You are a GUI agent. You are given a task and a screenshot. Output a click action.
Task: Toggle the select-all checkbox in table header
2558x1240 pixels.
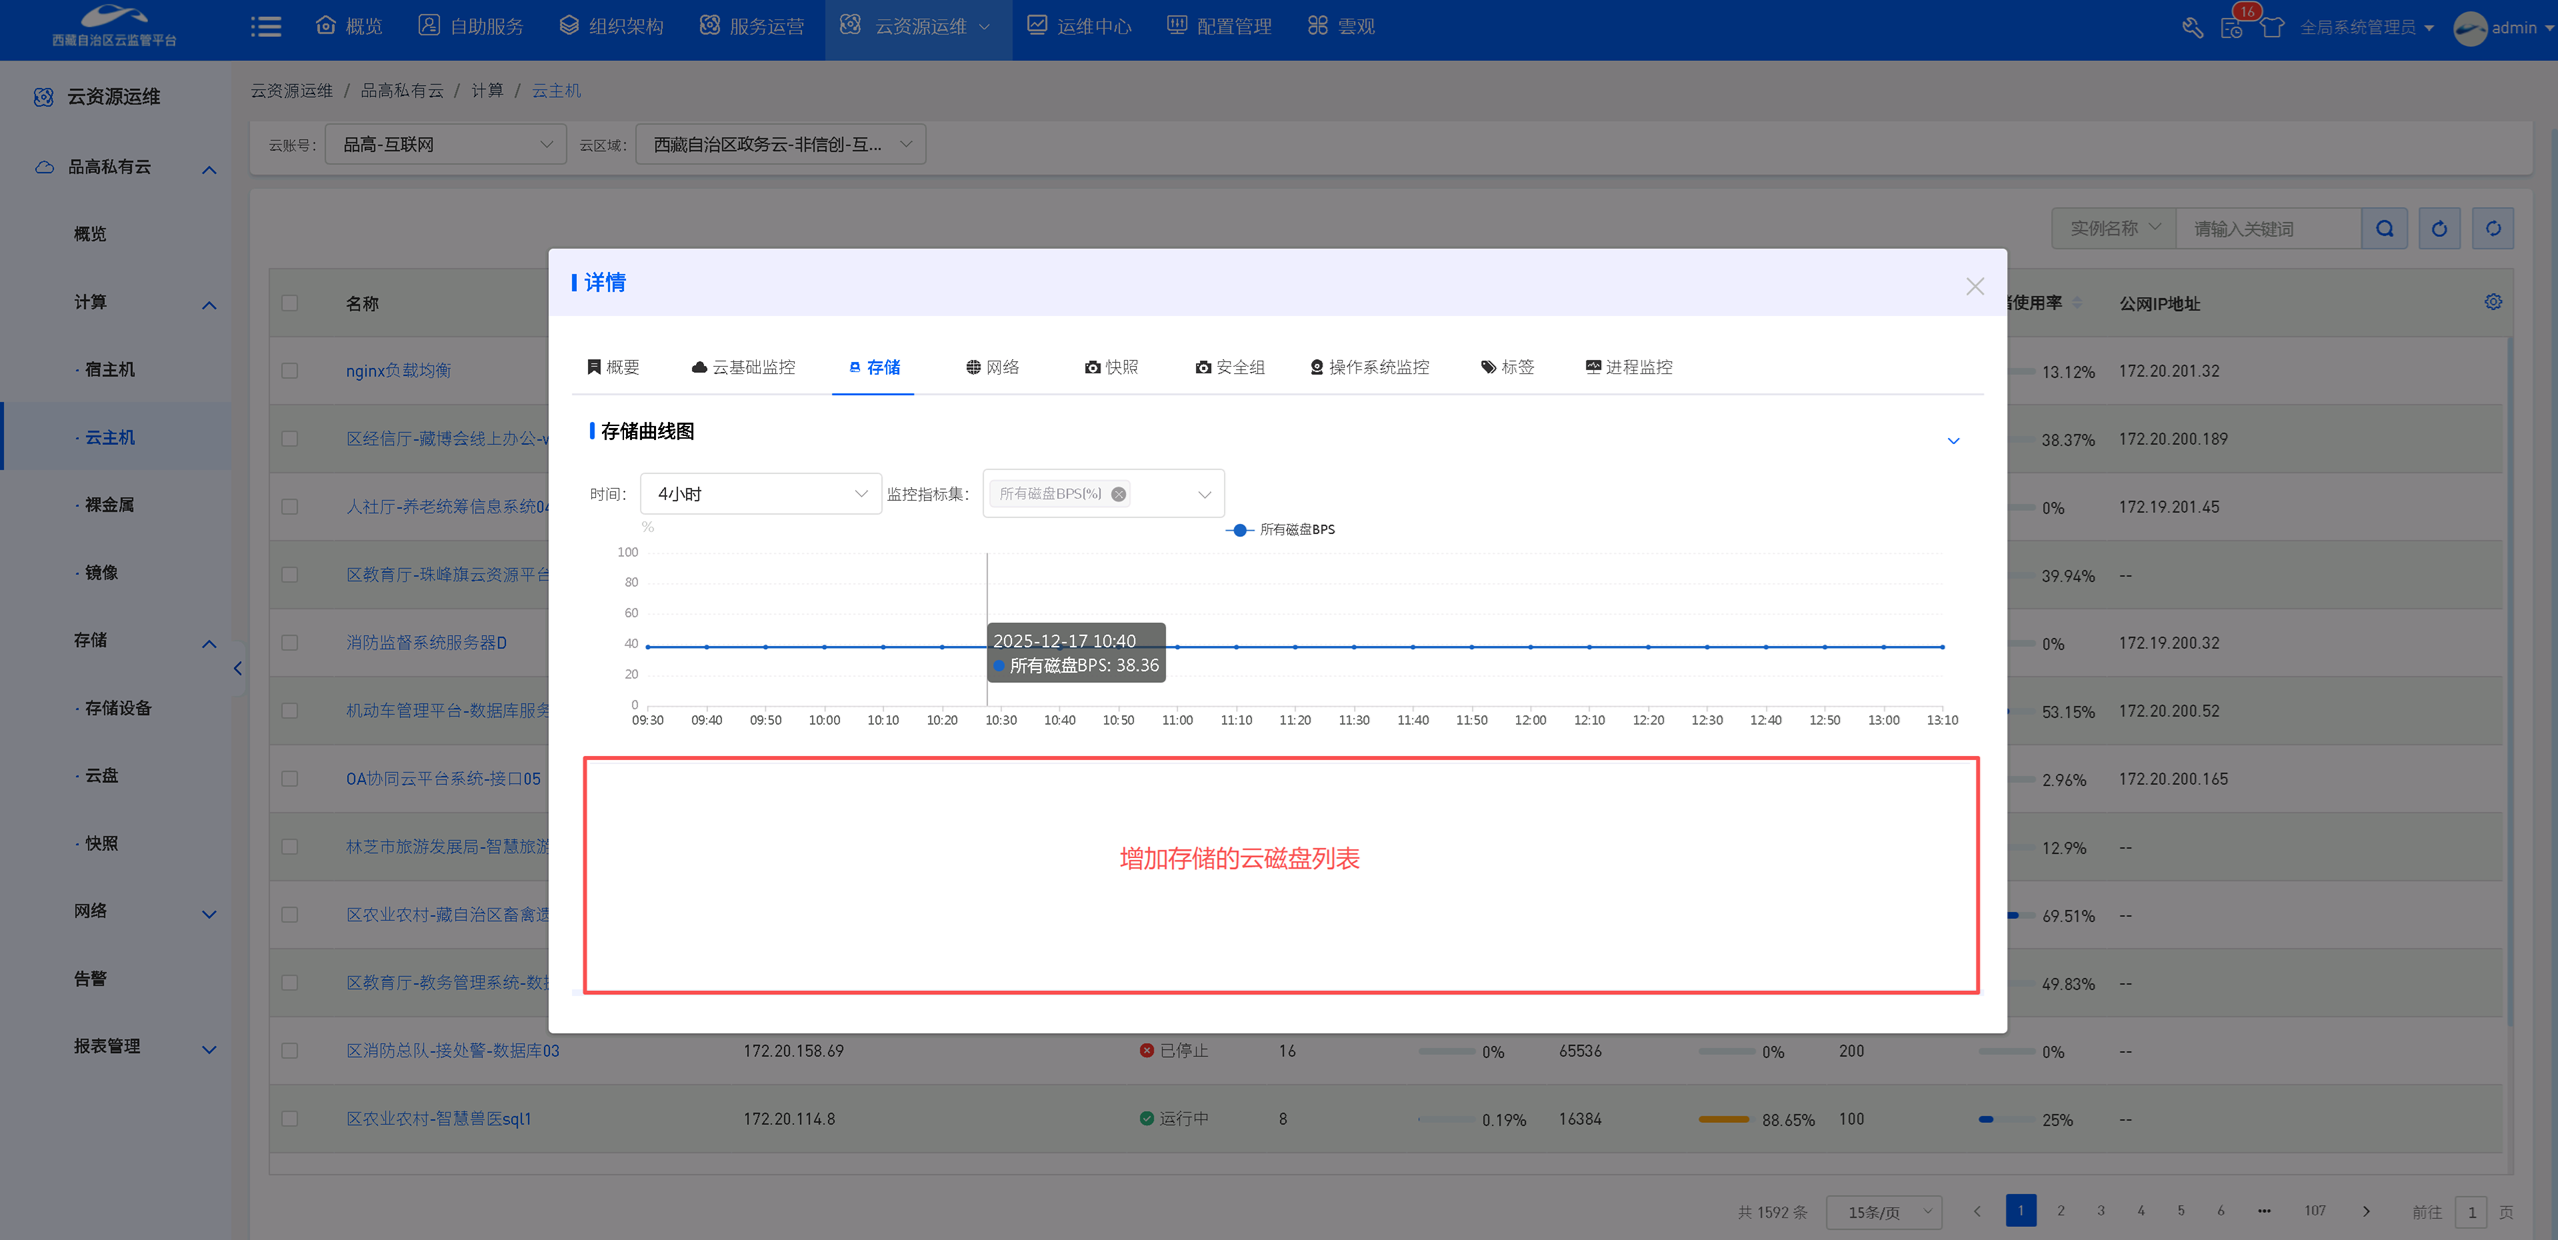[x=290, y=303]
